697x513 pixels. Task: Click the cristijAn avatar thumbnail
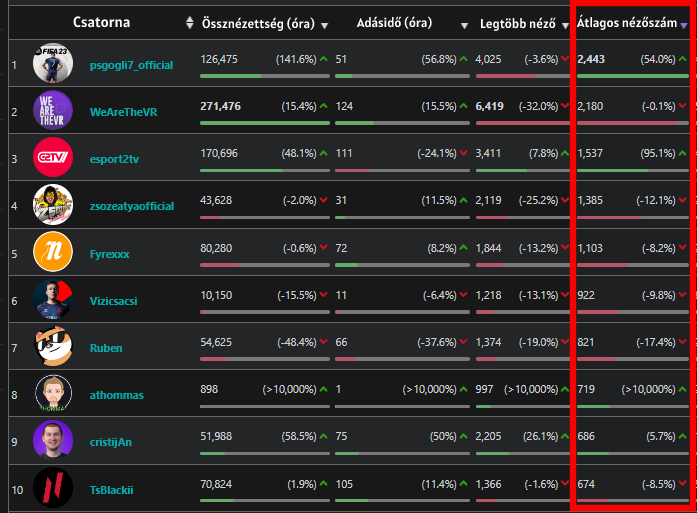[x=53, y=440]
